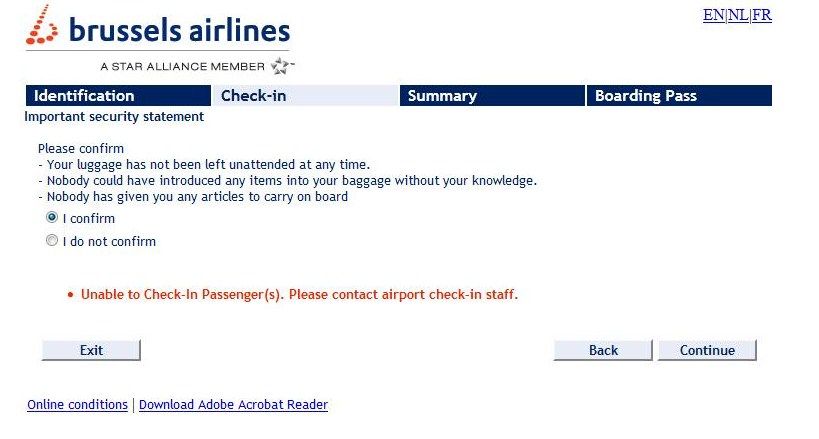The height and width of the screenshot is (439, 819).
Task: Switch language to NL
Action: (x=738, y=15)
